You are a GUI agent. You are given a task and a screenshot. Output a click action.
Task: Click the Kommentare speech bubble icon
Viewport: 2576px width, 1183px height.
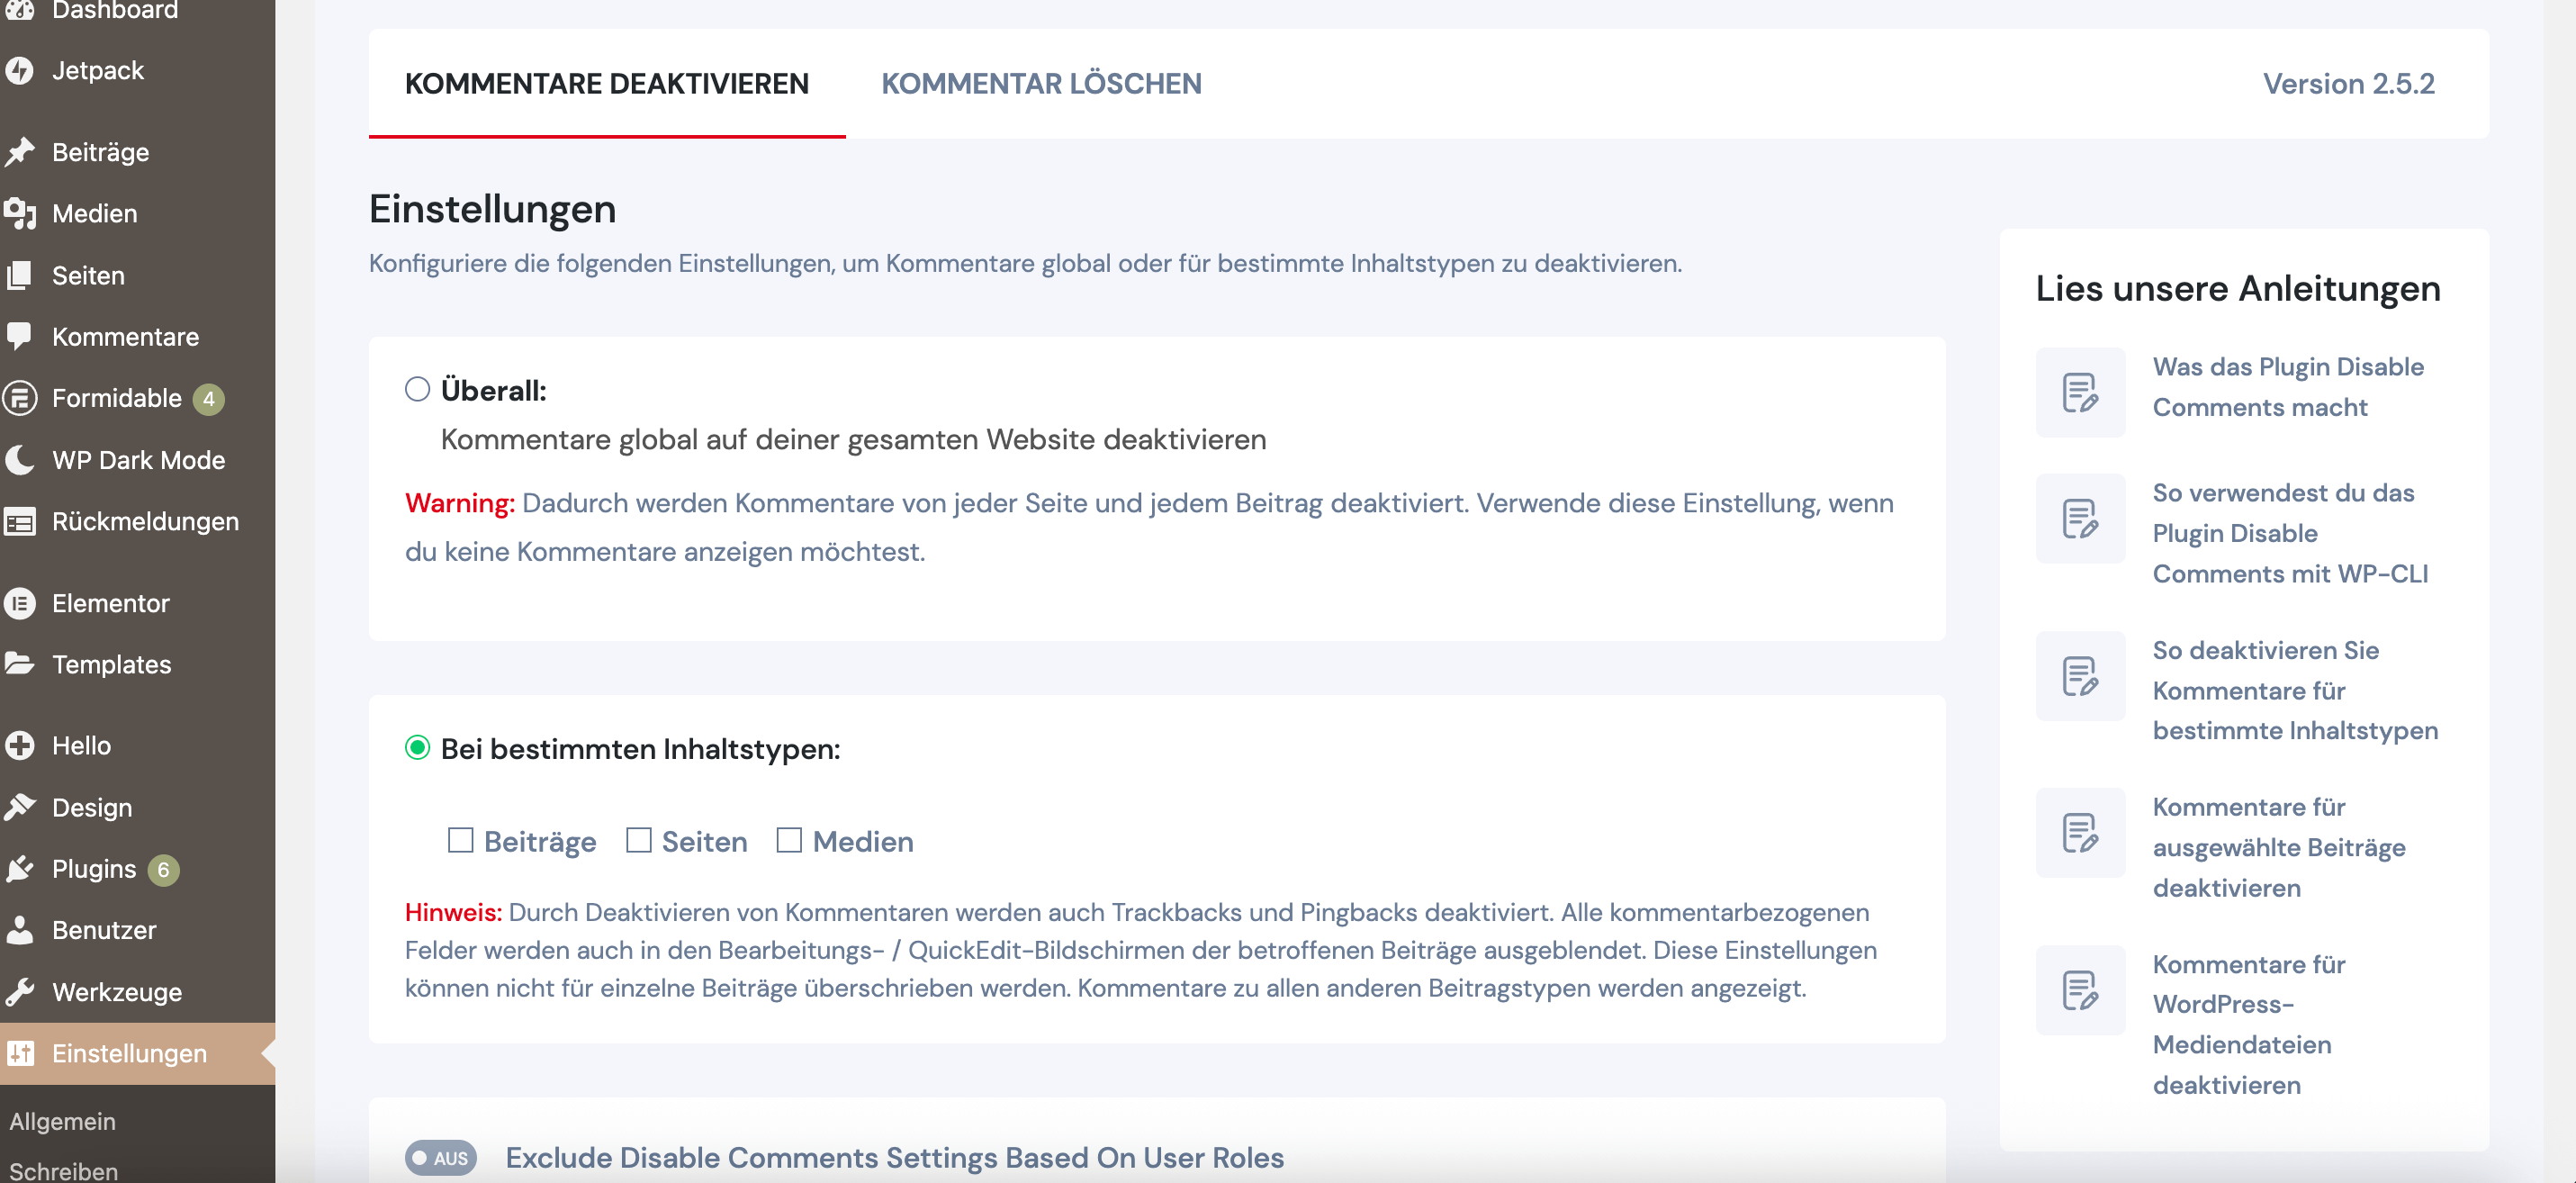tap(20, 336)
